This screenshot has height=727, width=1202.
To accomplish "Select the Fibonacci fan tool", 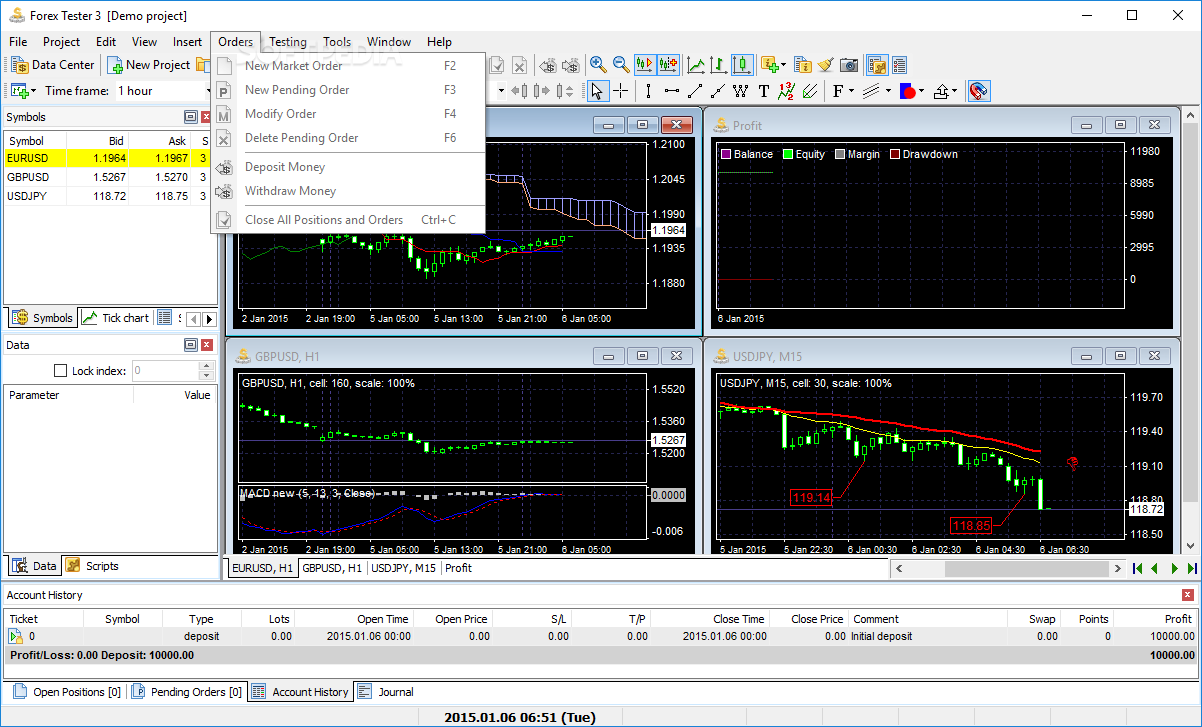I will (x=810, y=91).
